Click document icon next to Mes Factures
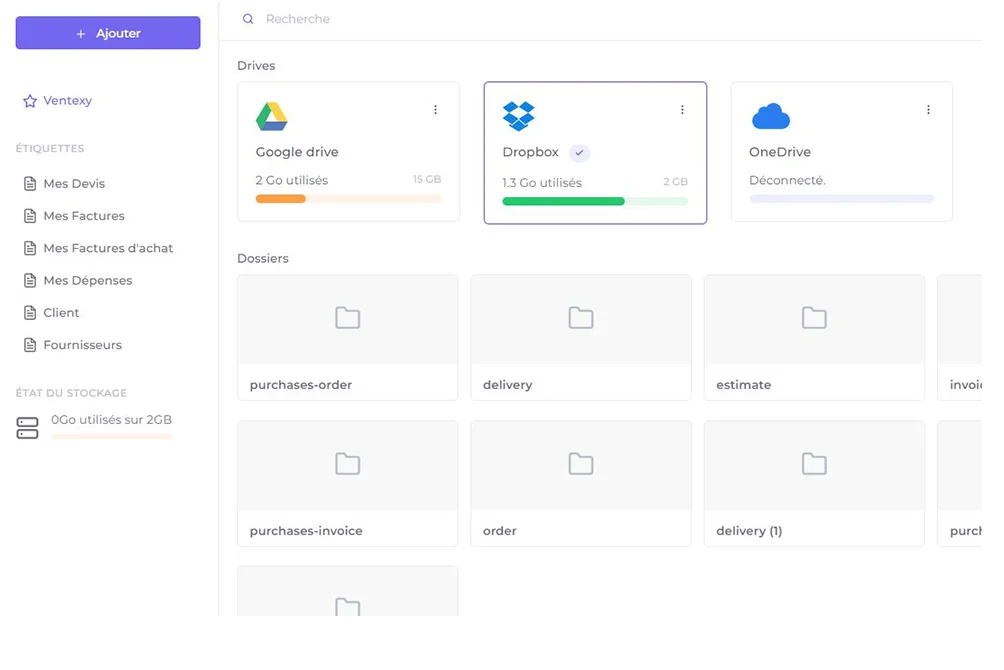1004x670 pixels. coord(29,216)
